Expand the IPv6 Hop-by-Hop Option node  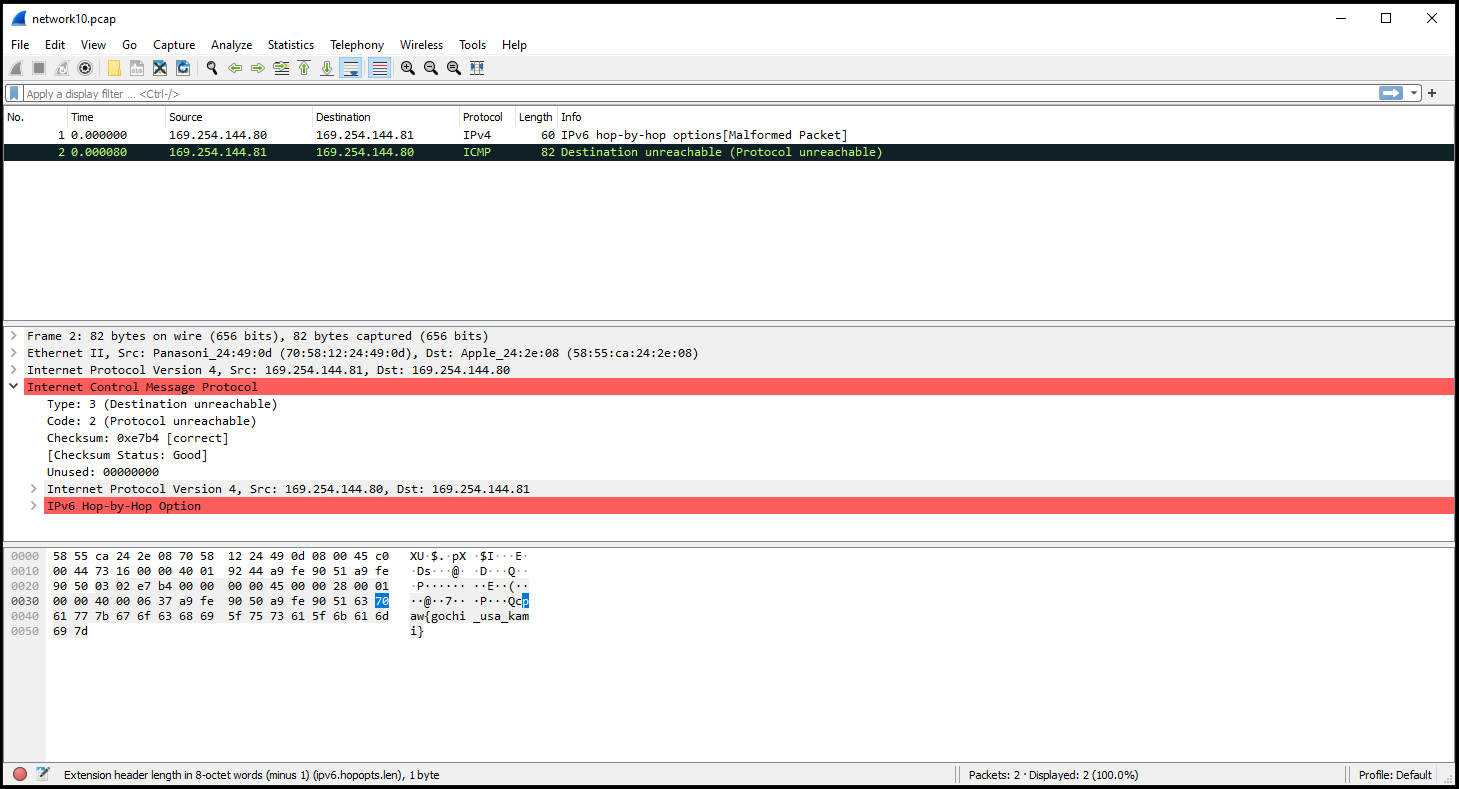coord(34,506)
